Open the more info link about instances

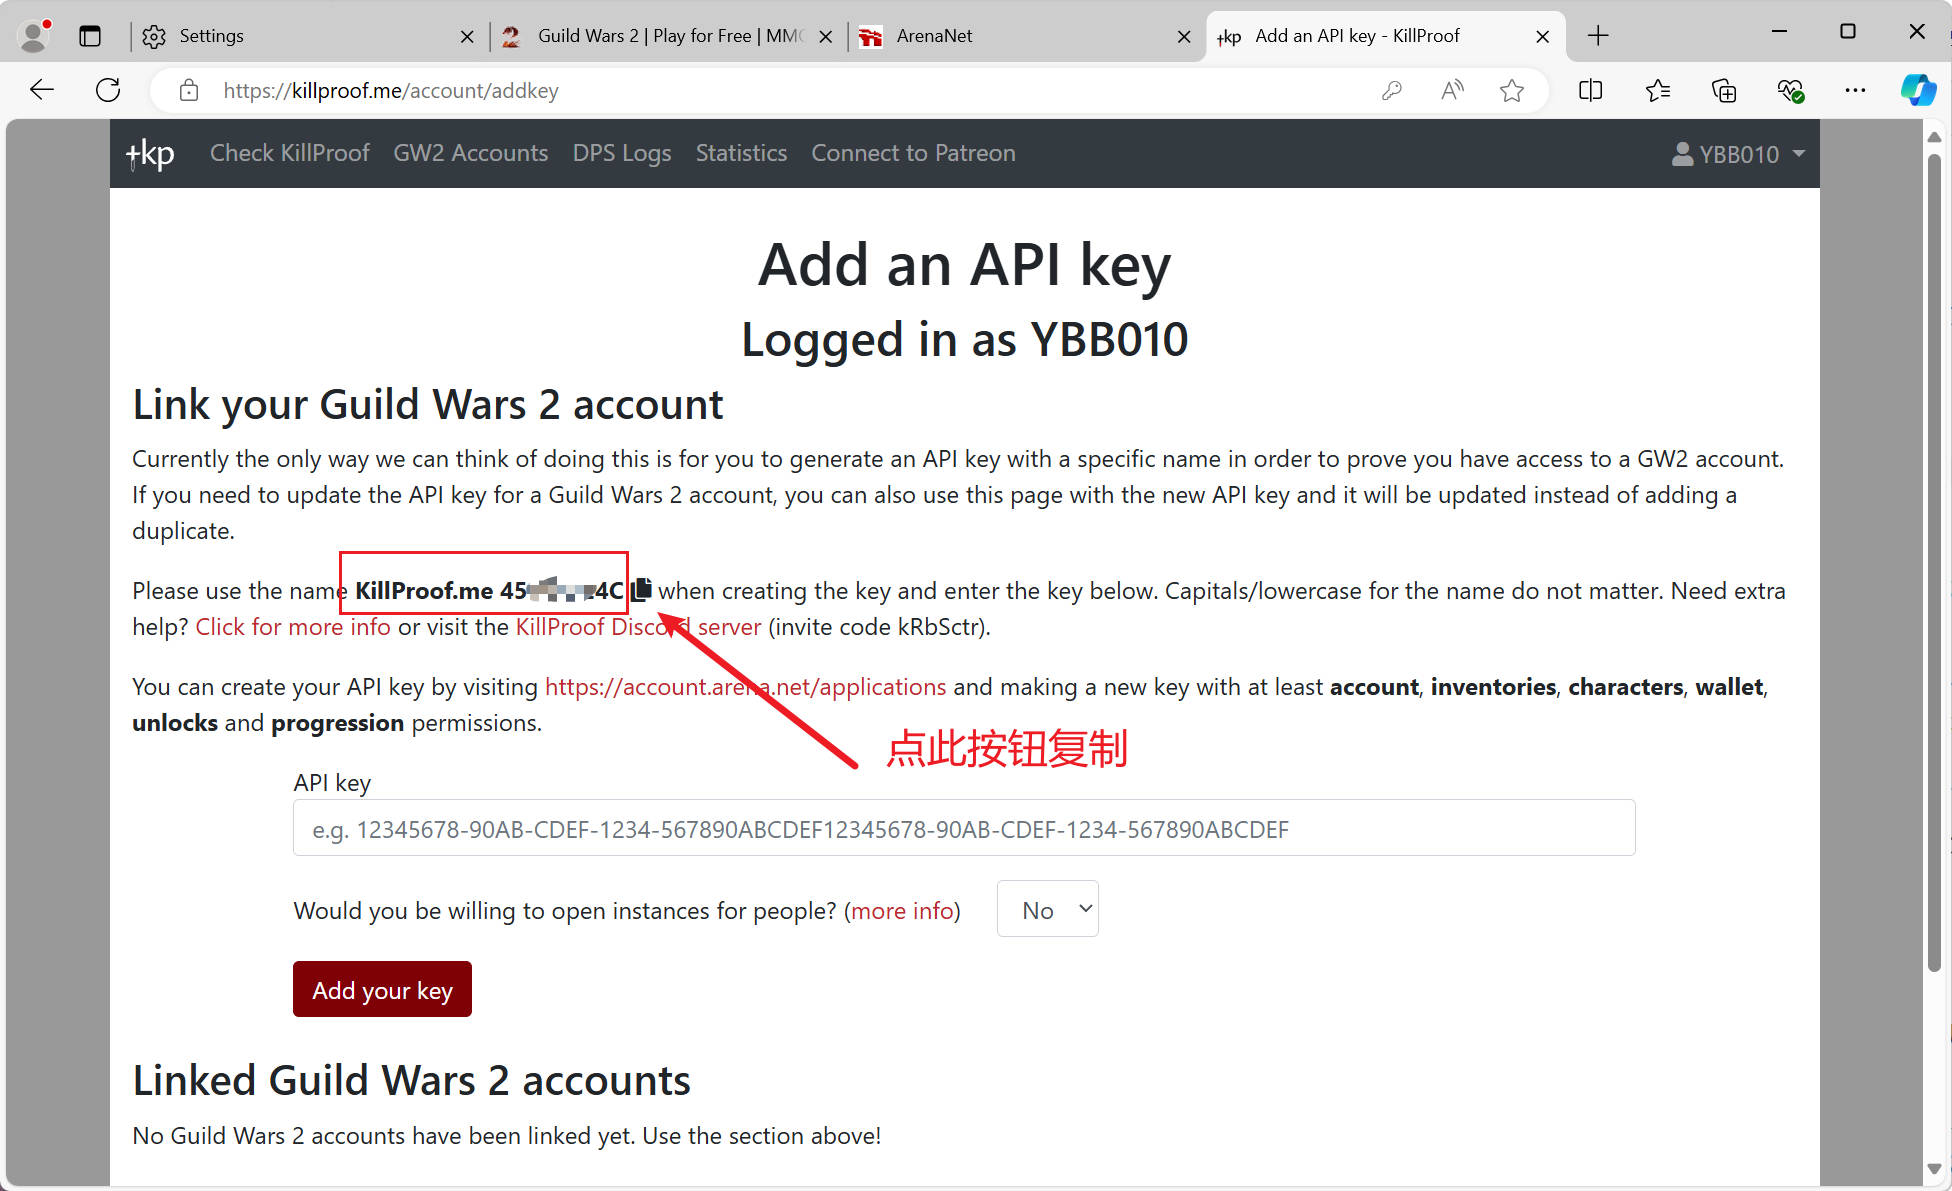(902, 911)
